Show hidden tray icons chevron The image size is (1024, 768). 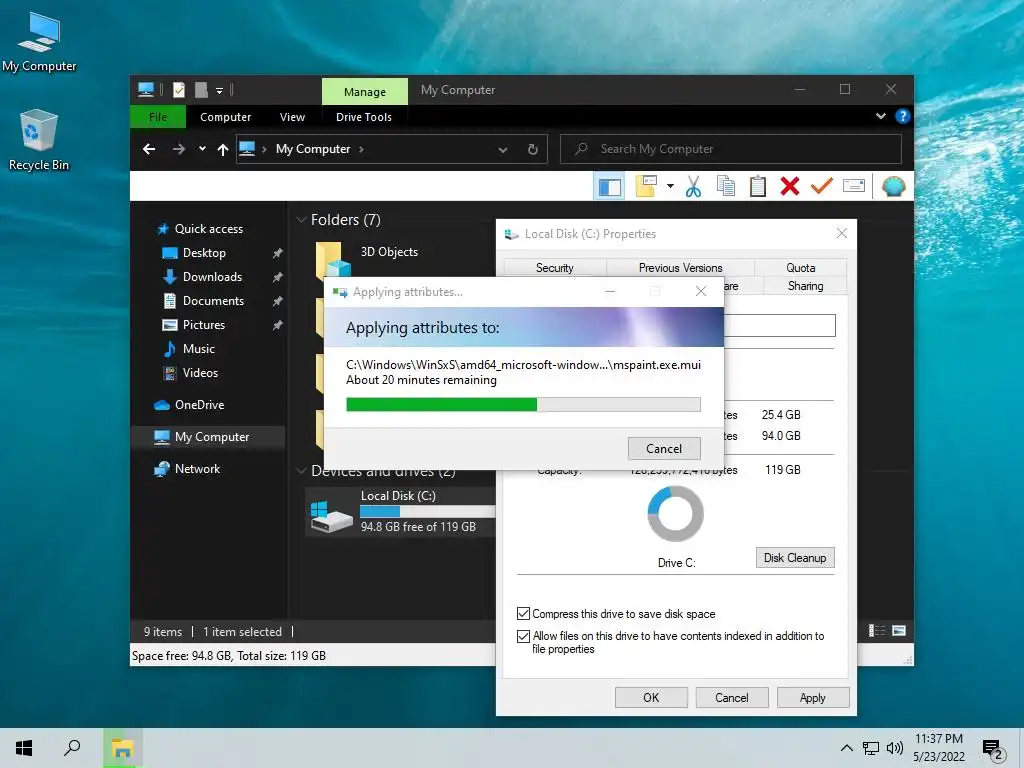(846, 748)
